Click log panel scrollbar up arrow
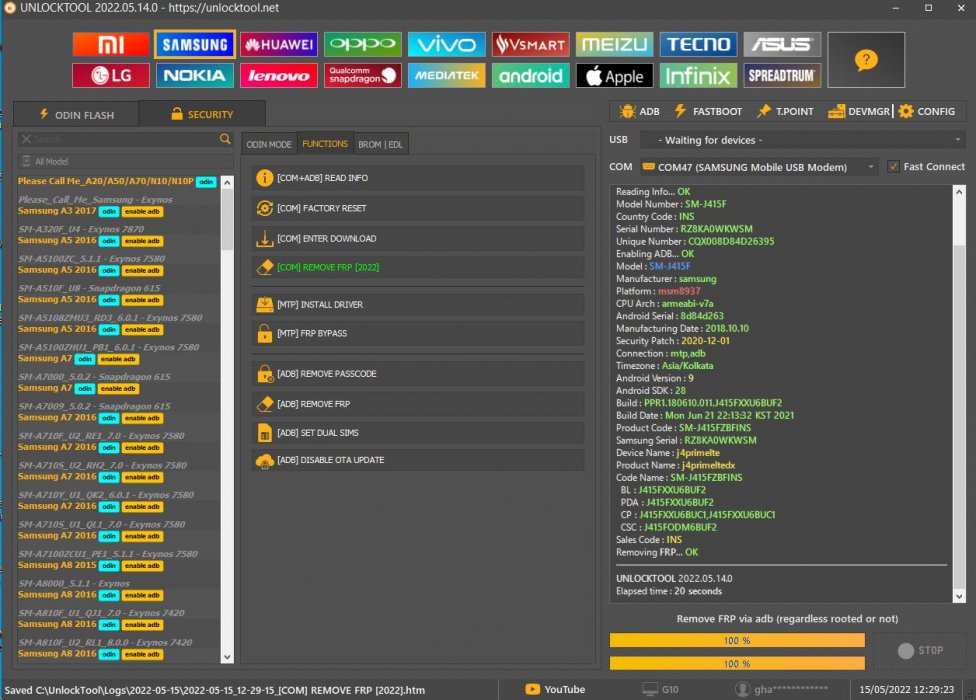This screenshot has width=976, height=700. pyautogui.click(x=959, y=192)
